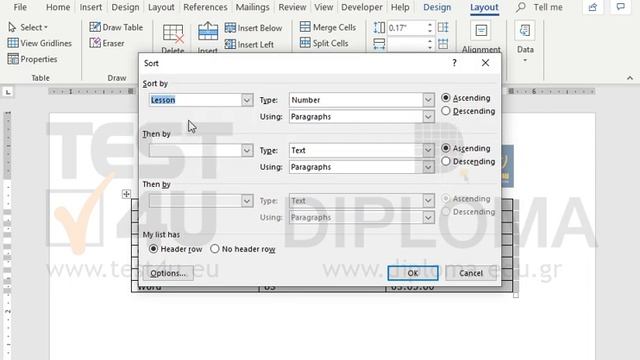Click the column width icon

point(379,44)
